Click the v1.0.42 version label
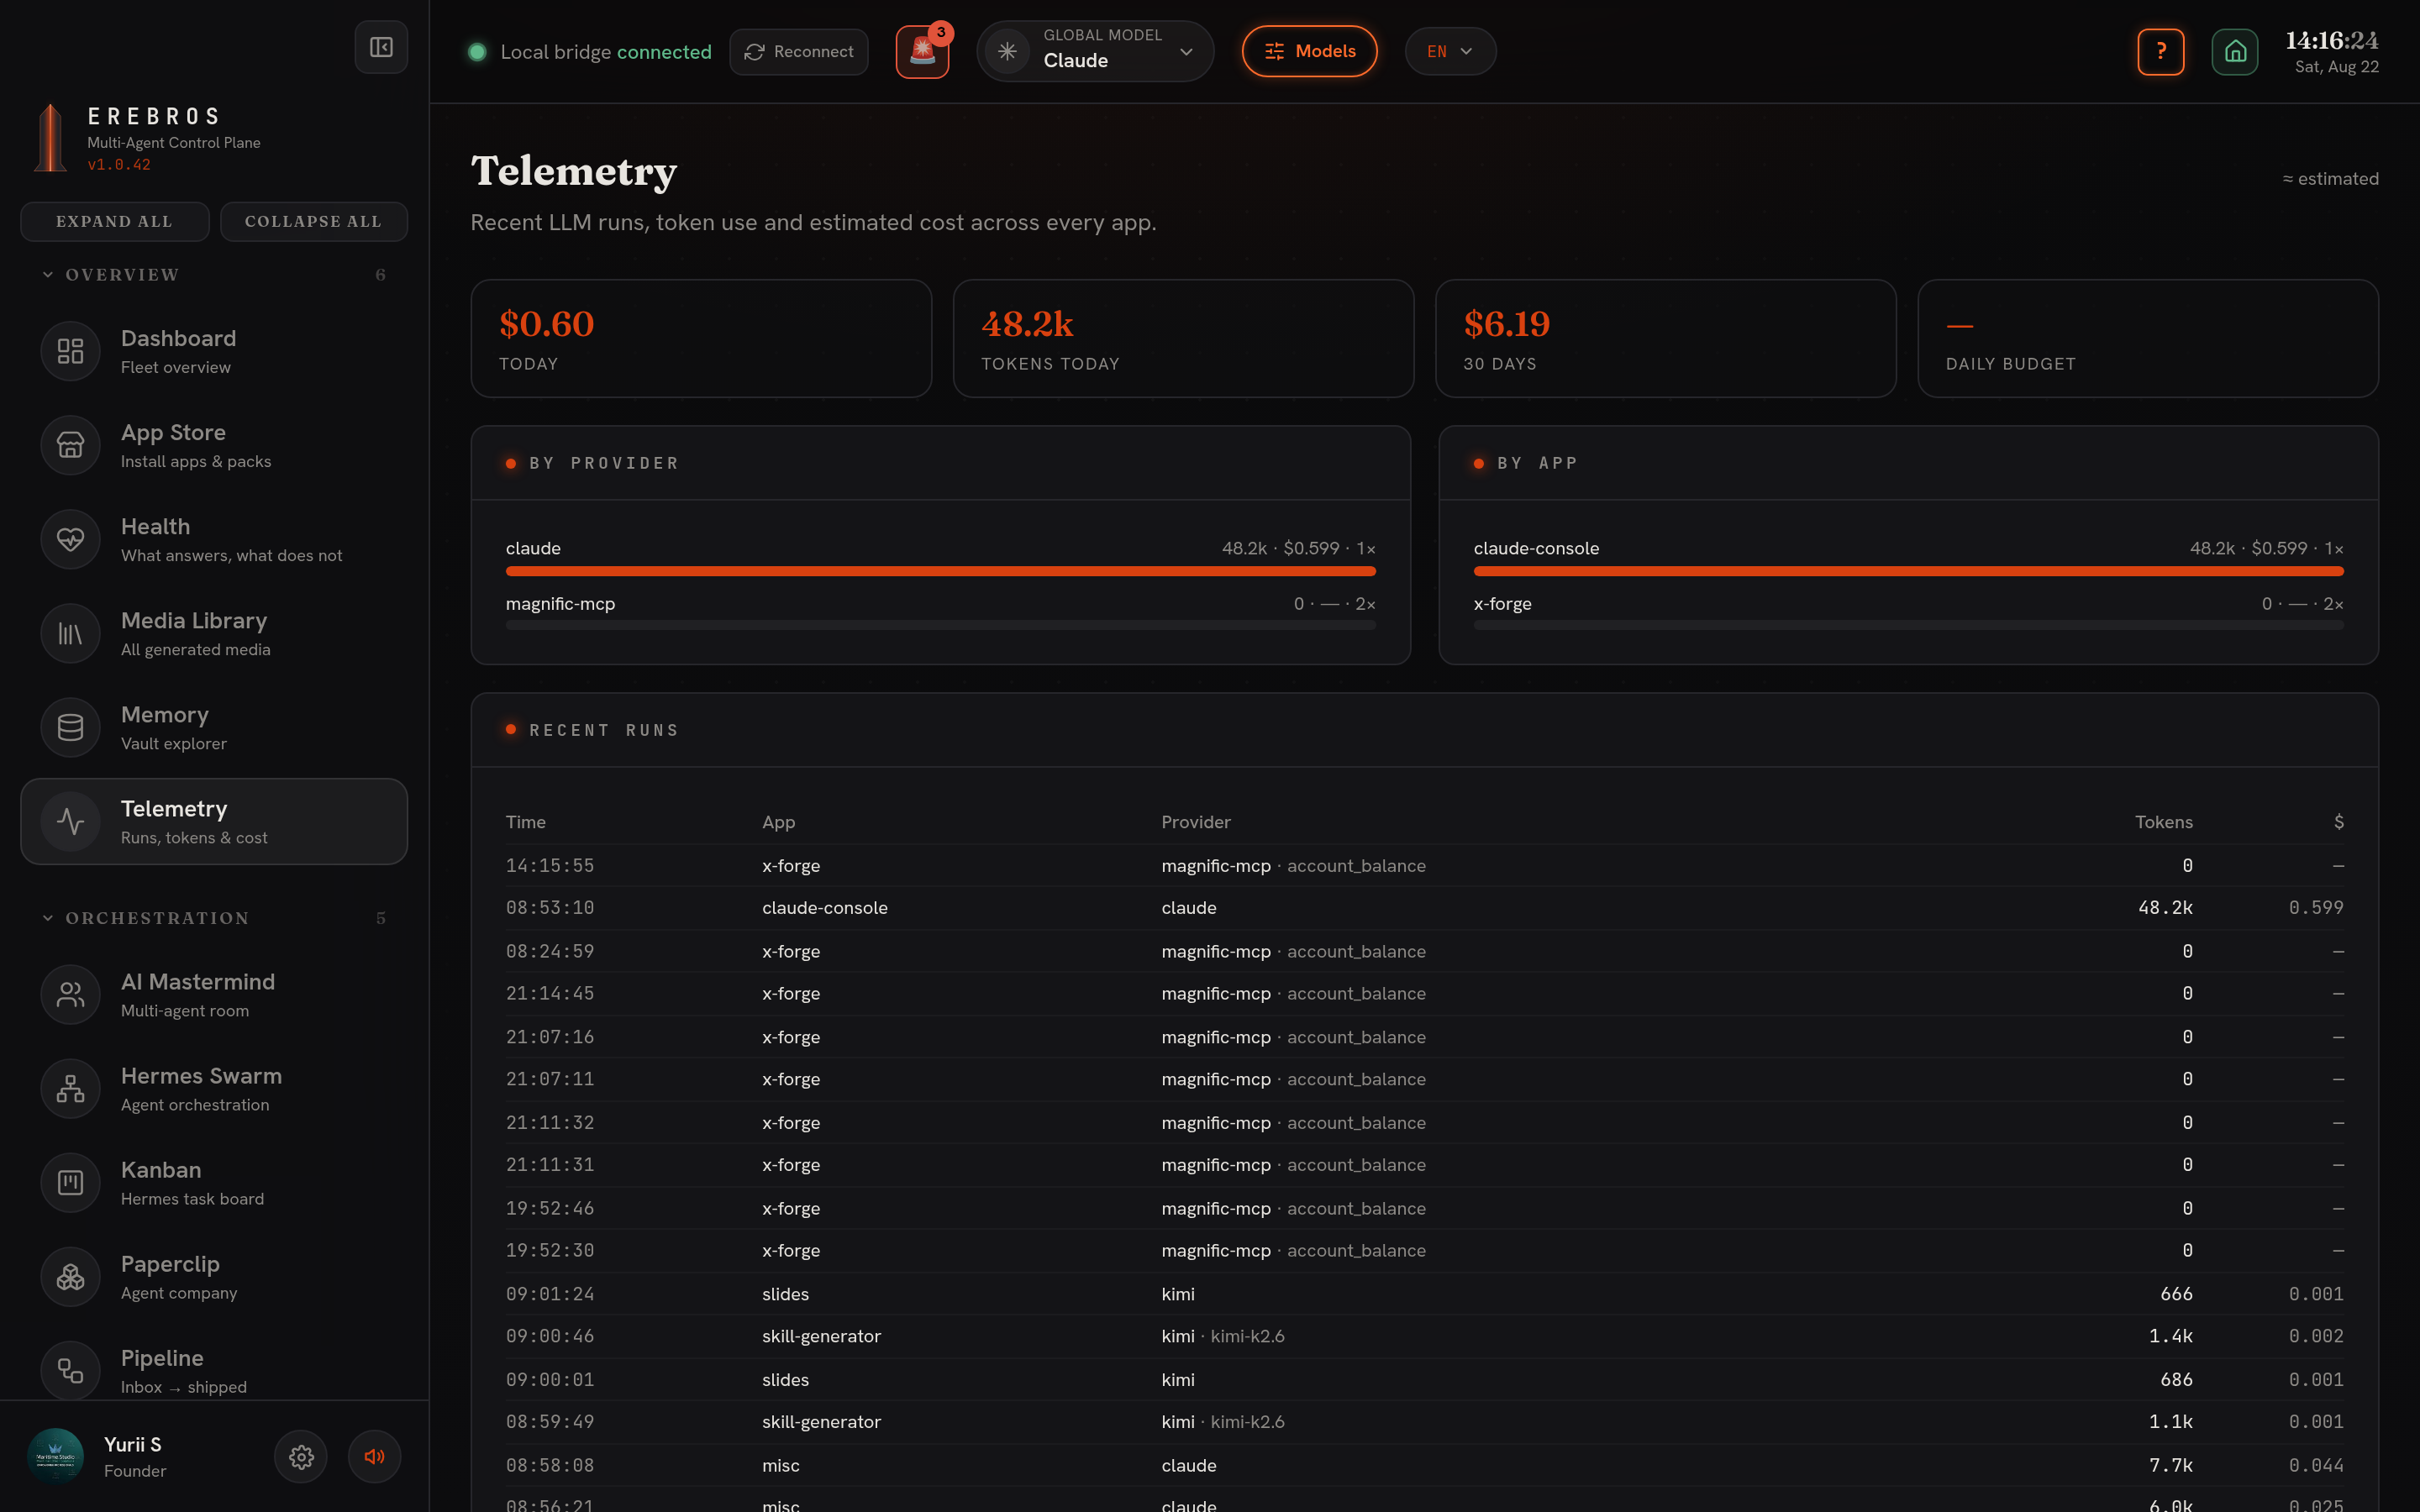 click(119, 165)
